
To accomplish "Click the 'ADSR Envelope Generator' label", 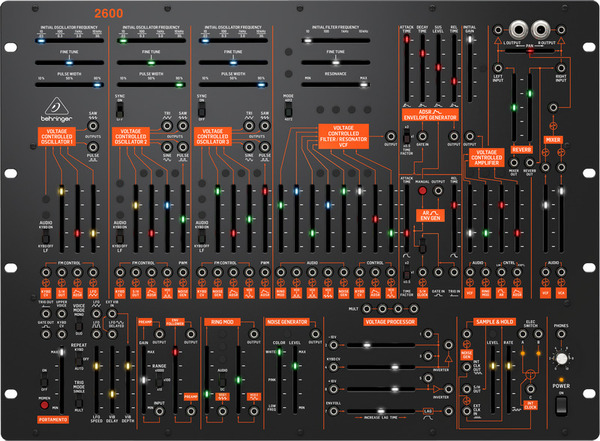I will (x=430, y=115).
